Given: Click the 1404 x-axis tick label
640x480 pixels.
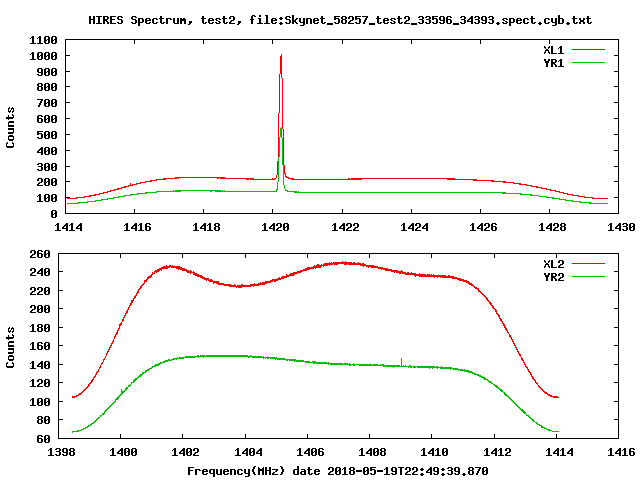Looking at the screenshot, I should point(248,452).
